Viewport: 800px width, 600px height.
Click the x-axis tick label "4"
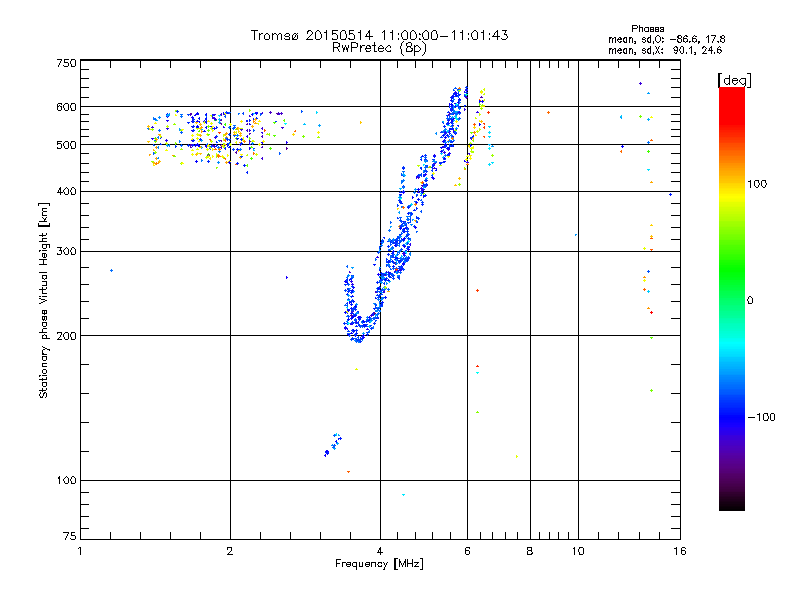(380, 551)
